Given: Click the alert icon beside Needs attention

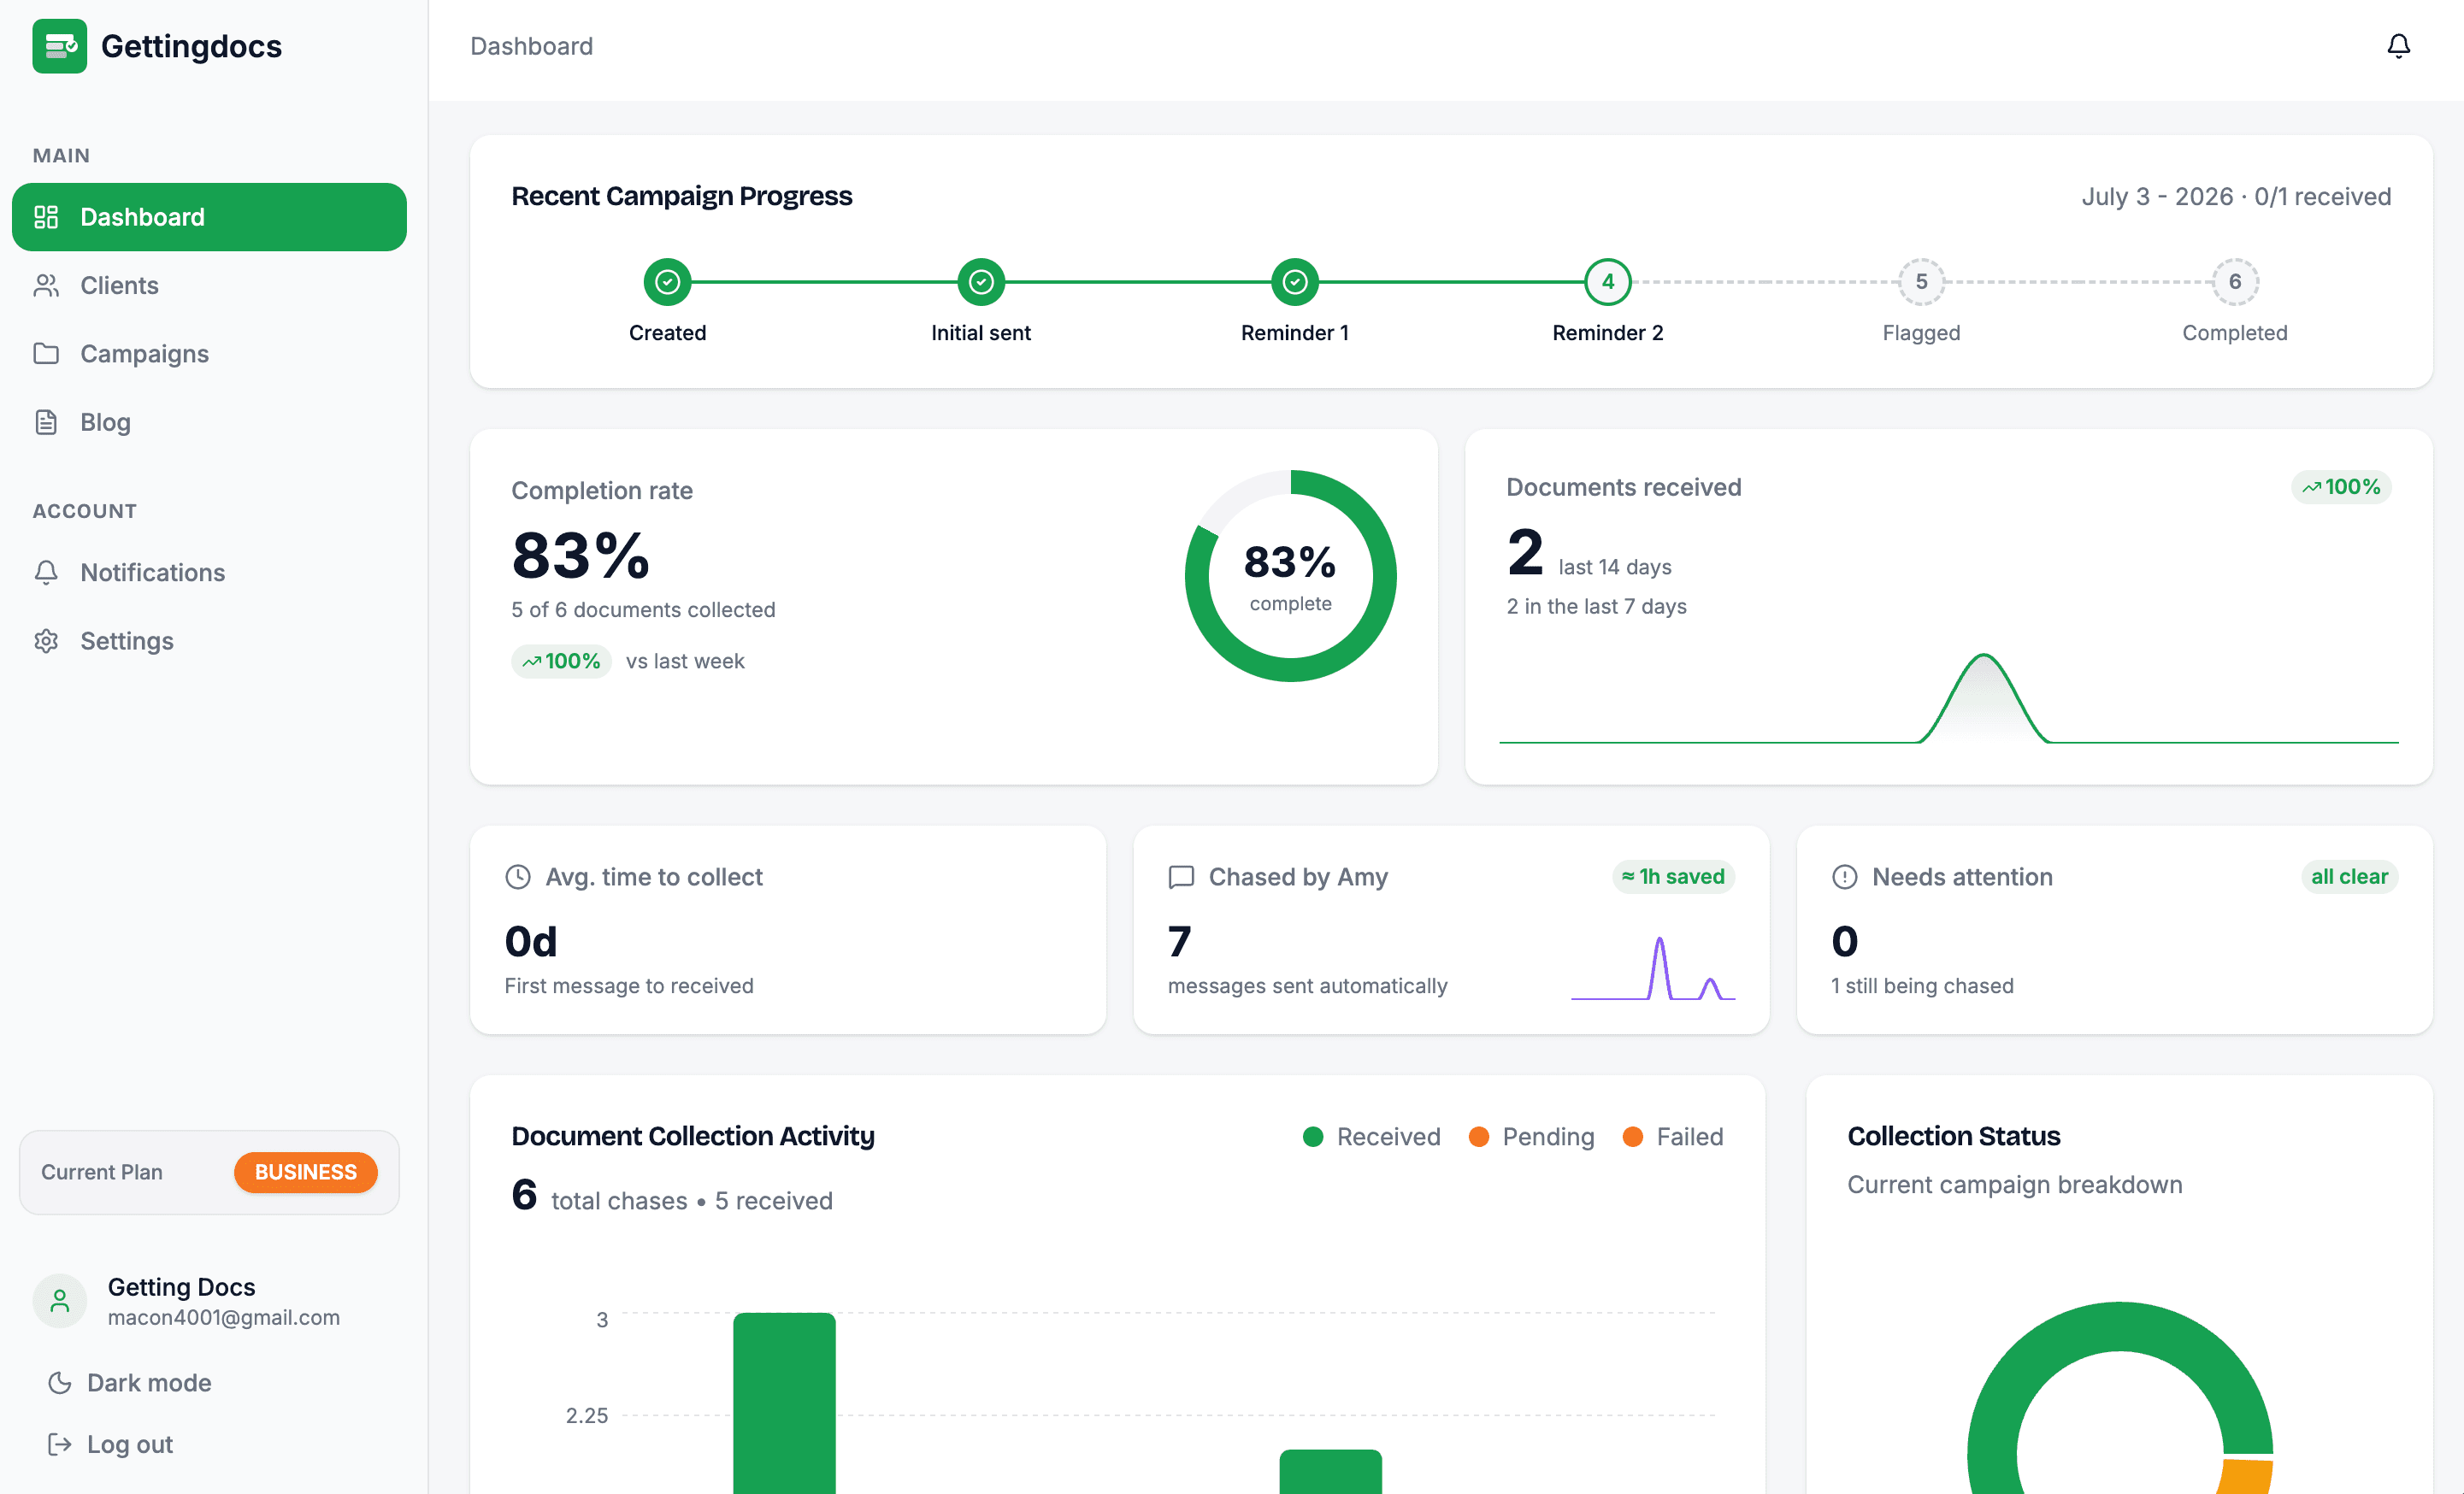Looking at the screenshot, I should (1844, 877).
